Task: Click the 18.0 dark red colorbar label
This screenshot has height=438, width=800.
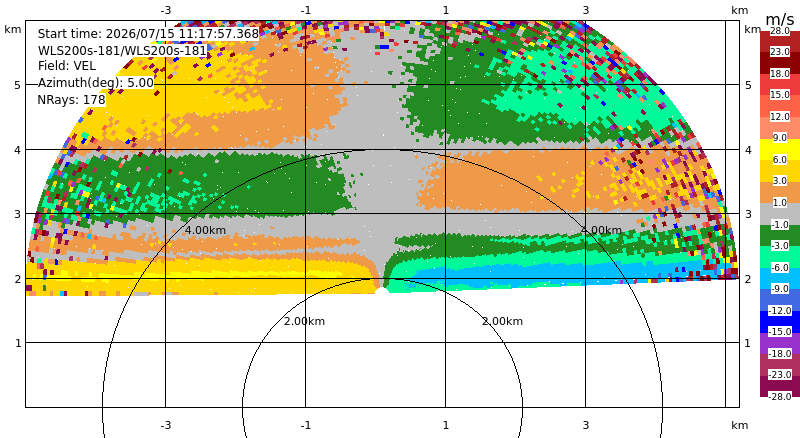Action: 780,74
